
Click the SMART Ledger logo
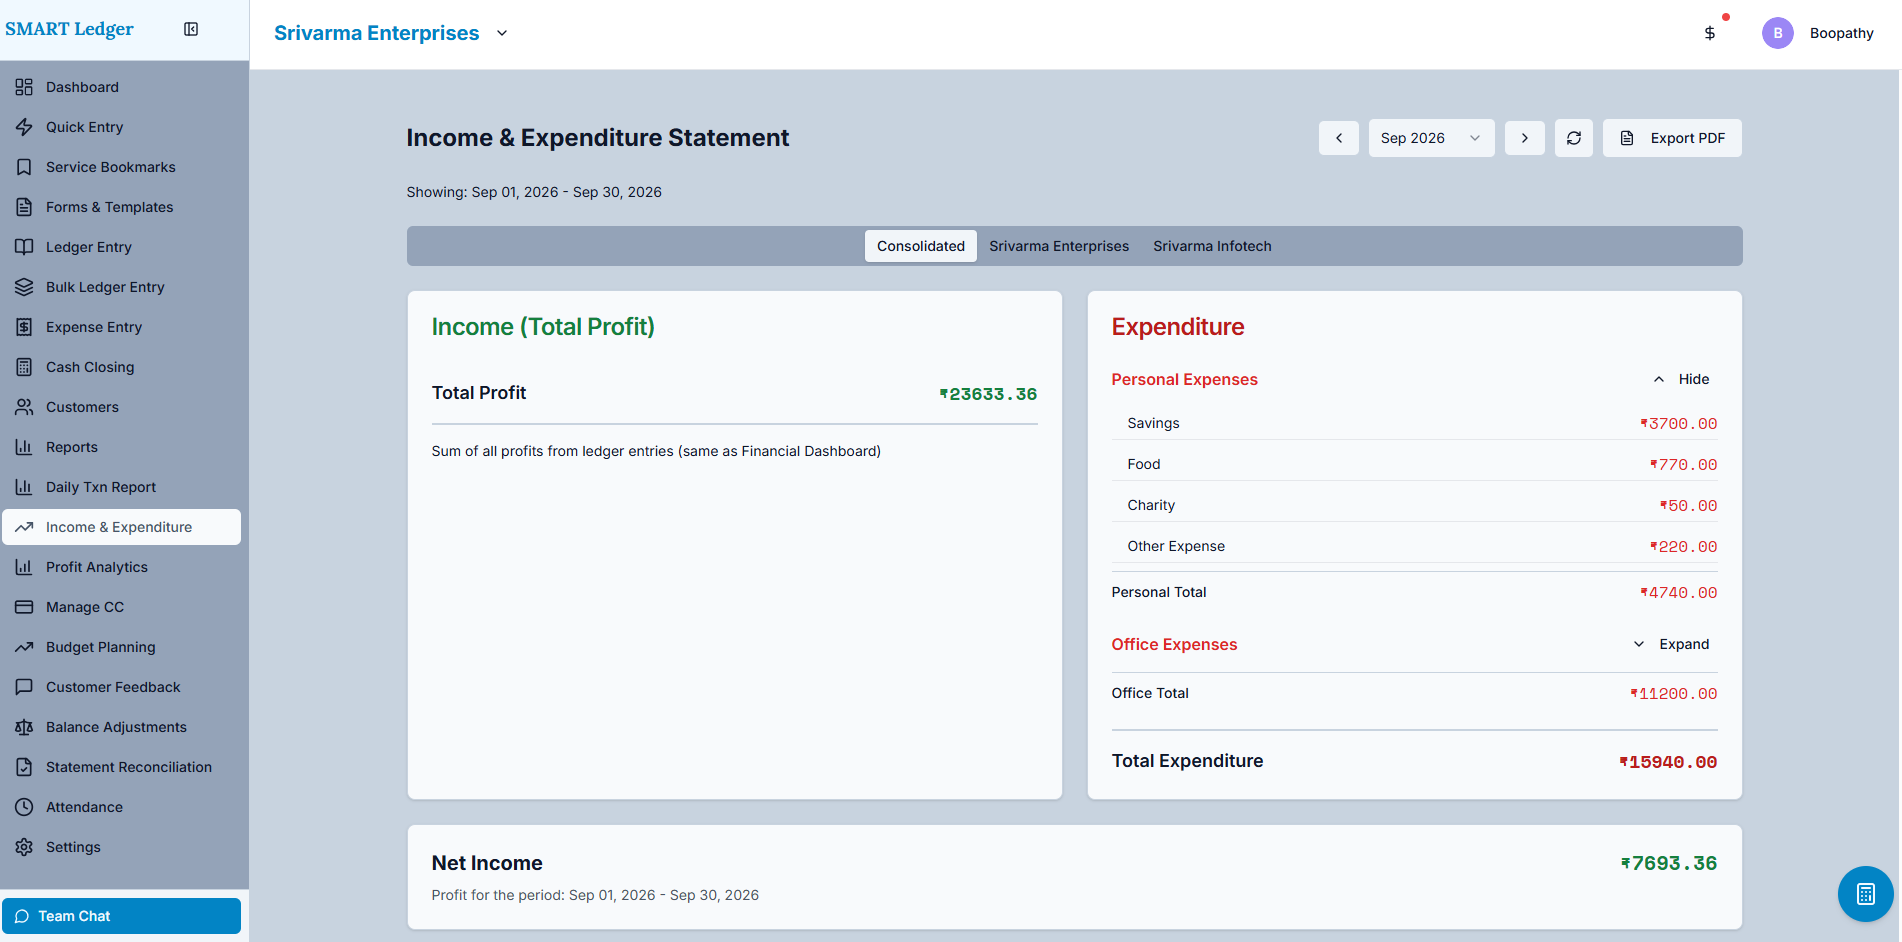click(x=69, y=29)
